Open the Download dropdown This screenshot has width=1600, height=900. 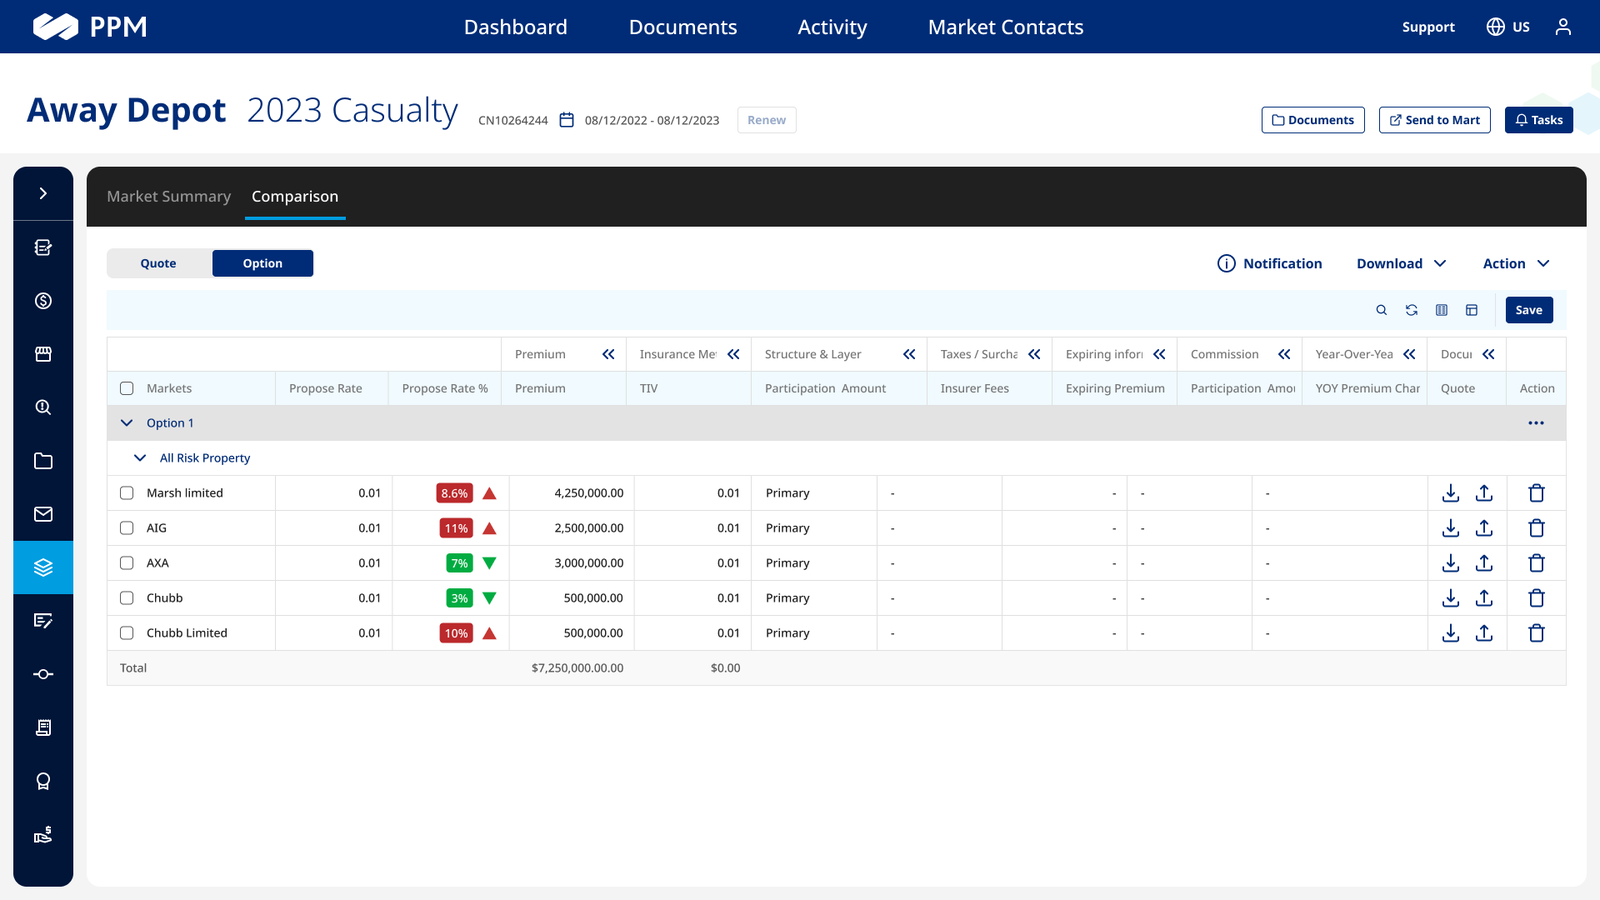point(1401,263)
